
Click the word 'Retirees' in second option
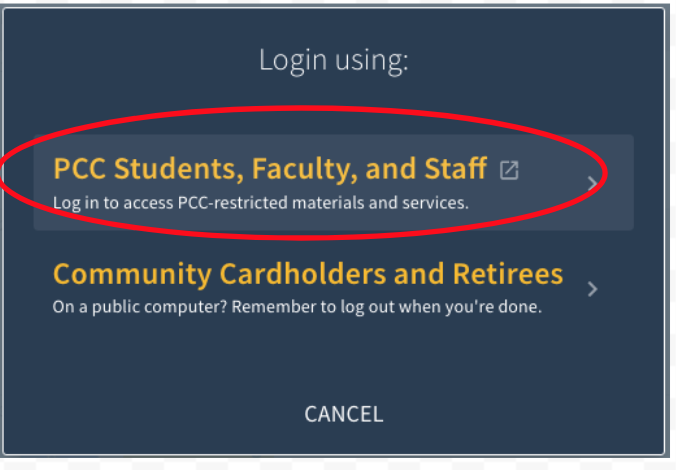[509, 274]
